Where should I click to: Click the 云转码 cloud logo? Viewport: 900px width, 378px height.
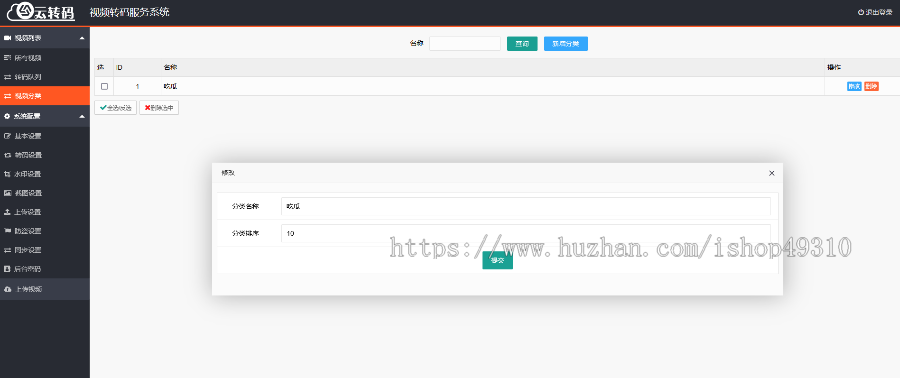click(41, 11)
